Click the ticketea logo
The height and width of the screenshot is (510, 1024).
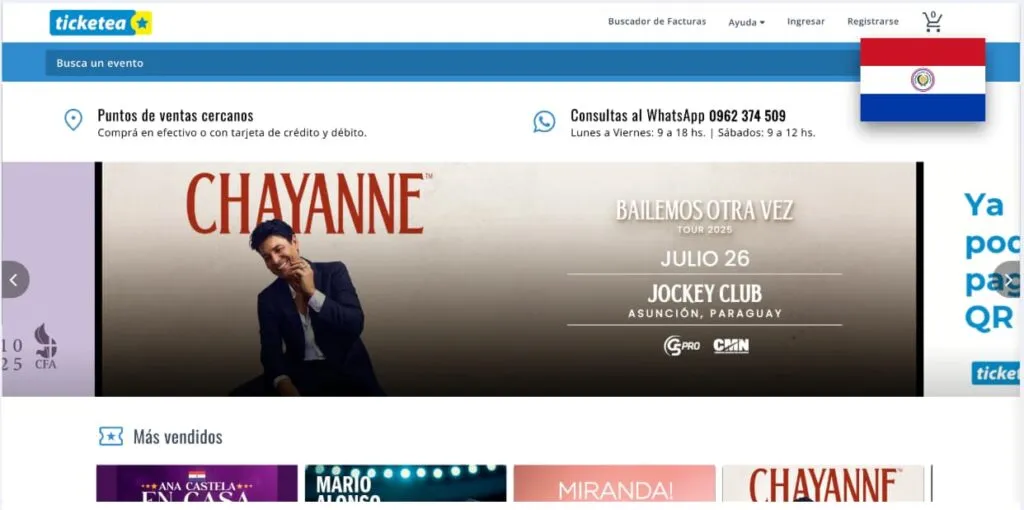pos(101,23)
